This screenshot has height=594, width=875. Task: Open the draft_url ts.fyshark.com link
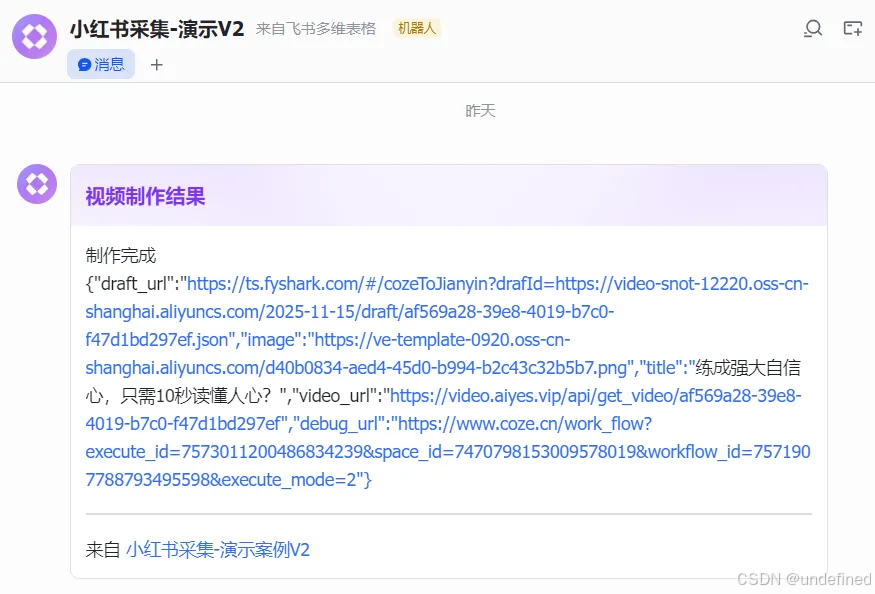click(x=447, y=312)
